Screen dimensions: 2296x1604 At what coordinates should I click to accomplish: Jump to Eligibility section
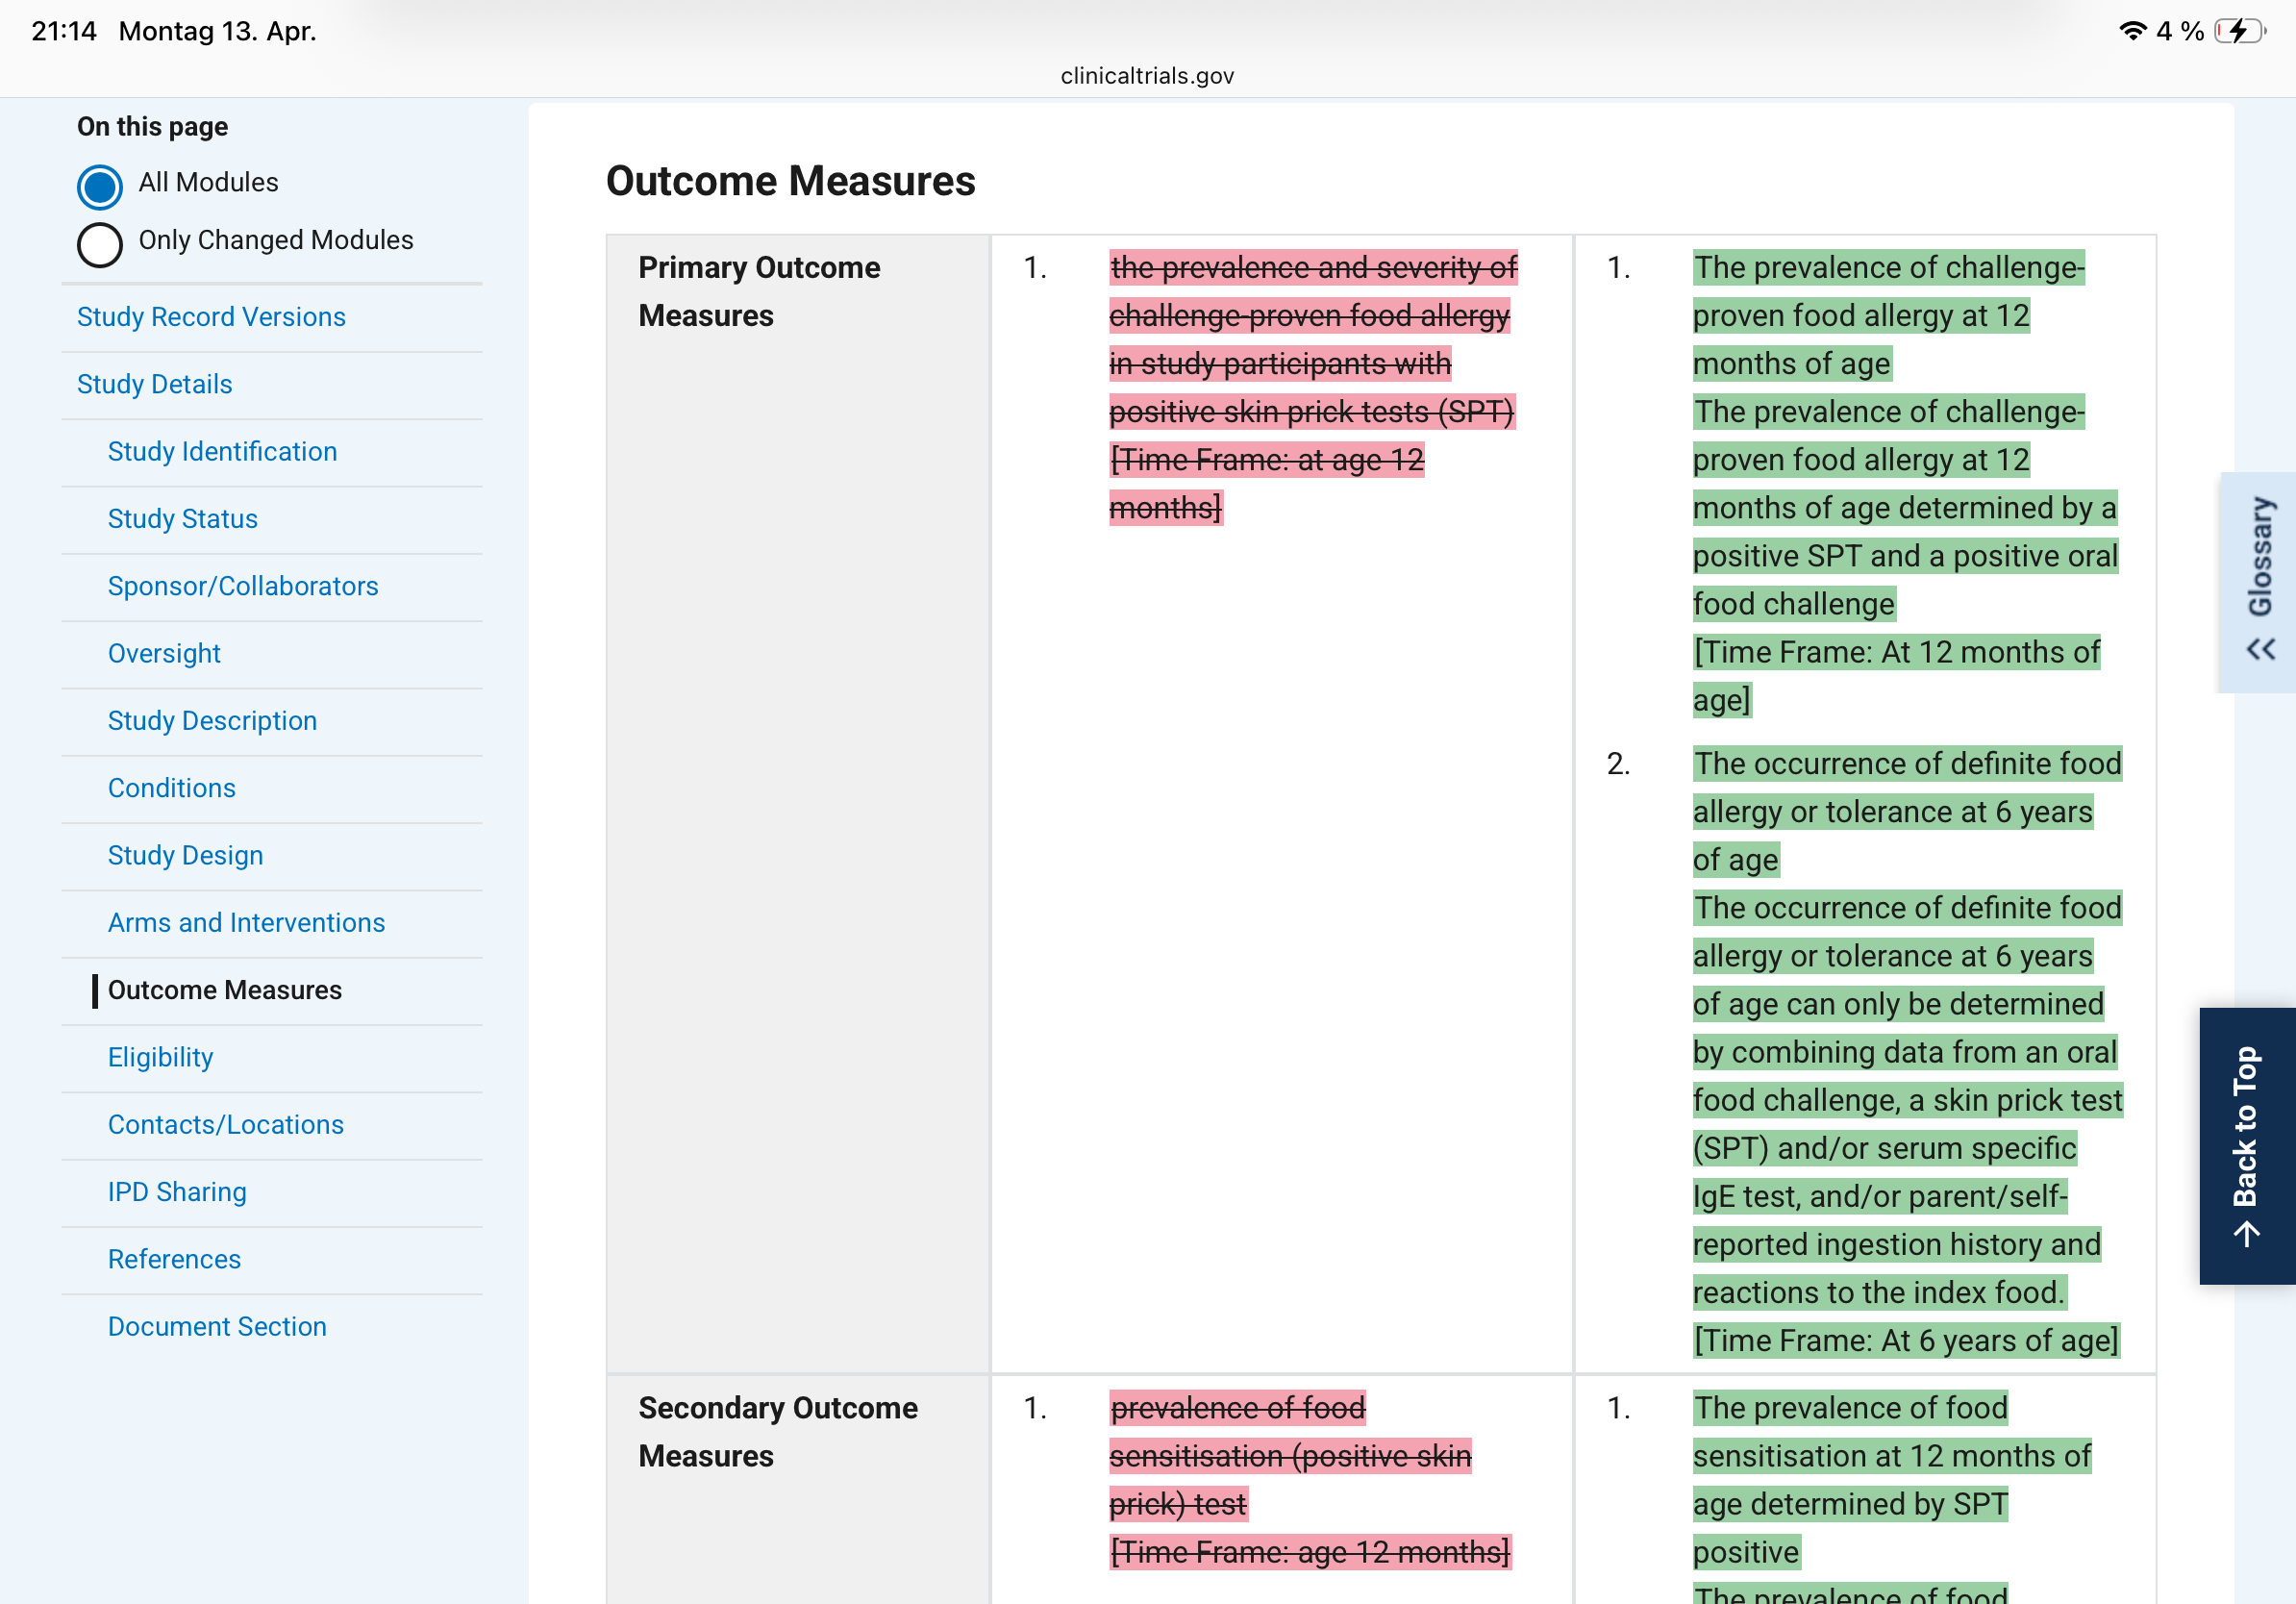click(160, 1057)
